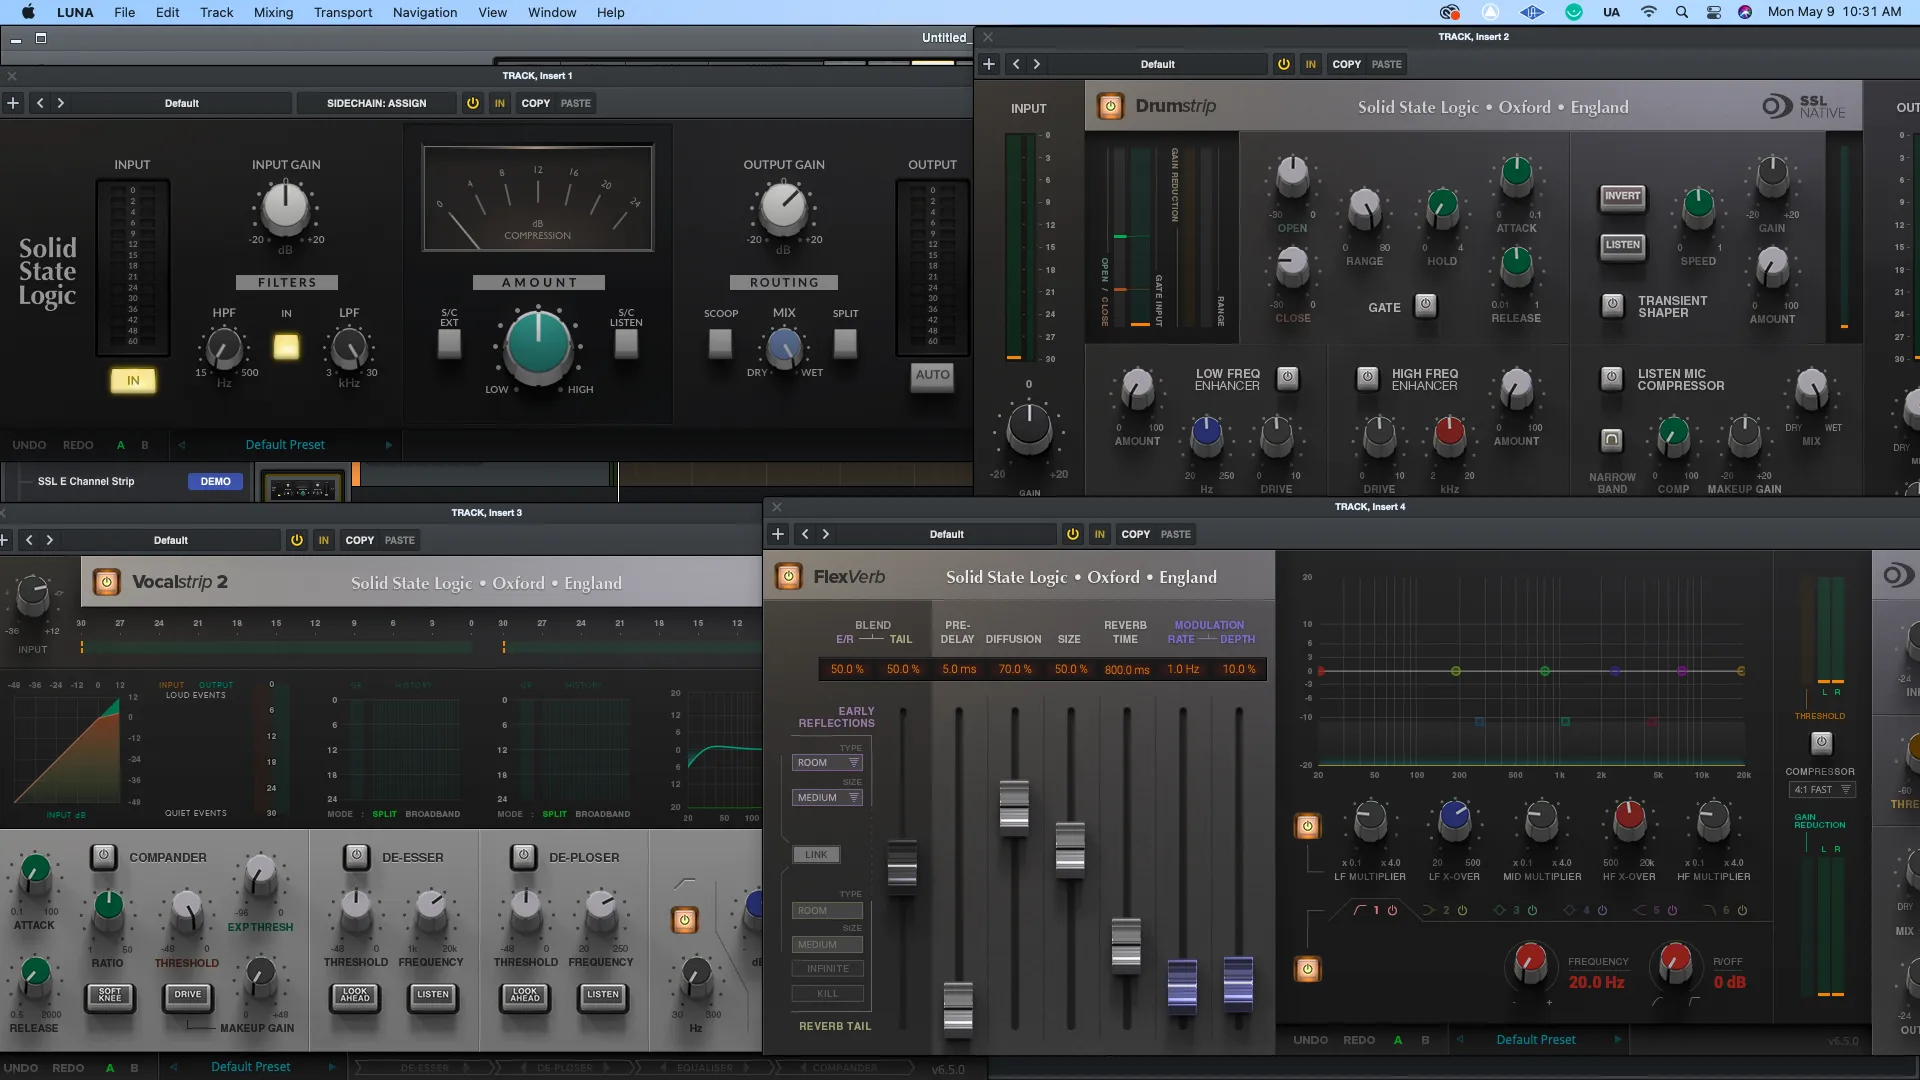Toggle the yellow IN button under Input meter
Screen dimensions: 1920x1080
coord(133,381)
